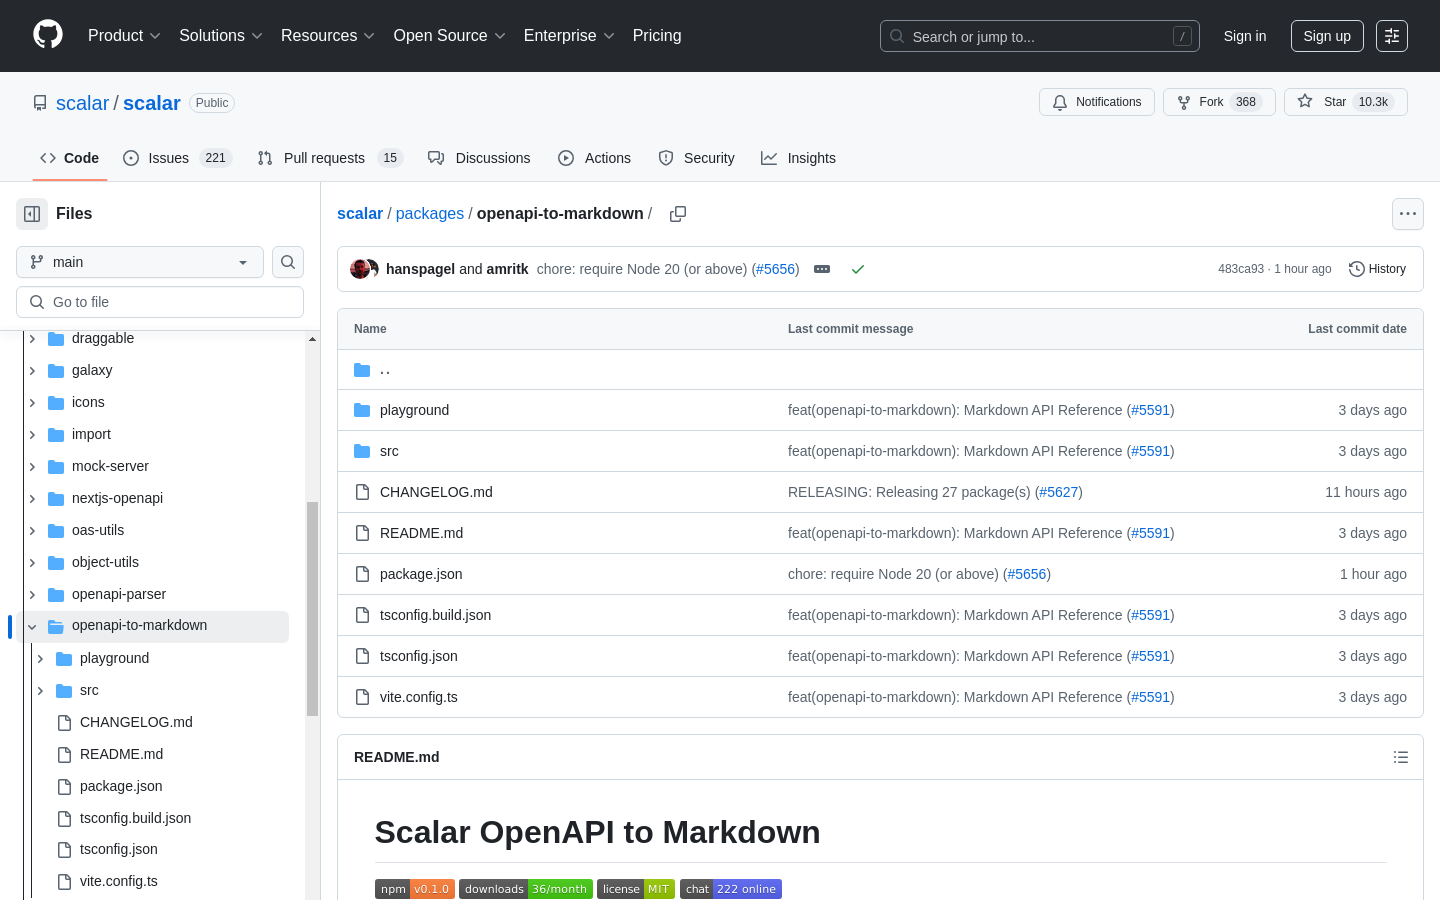Screen dimensions: 1440x900
Task: Select the nextjs-openapi folder in tree
Action: point(117,498)
